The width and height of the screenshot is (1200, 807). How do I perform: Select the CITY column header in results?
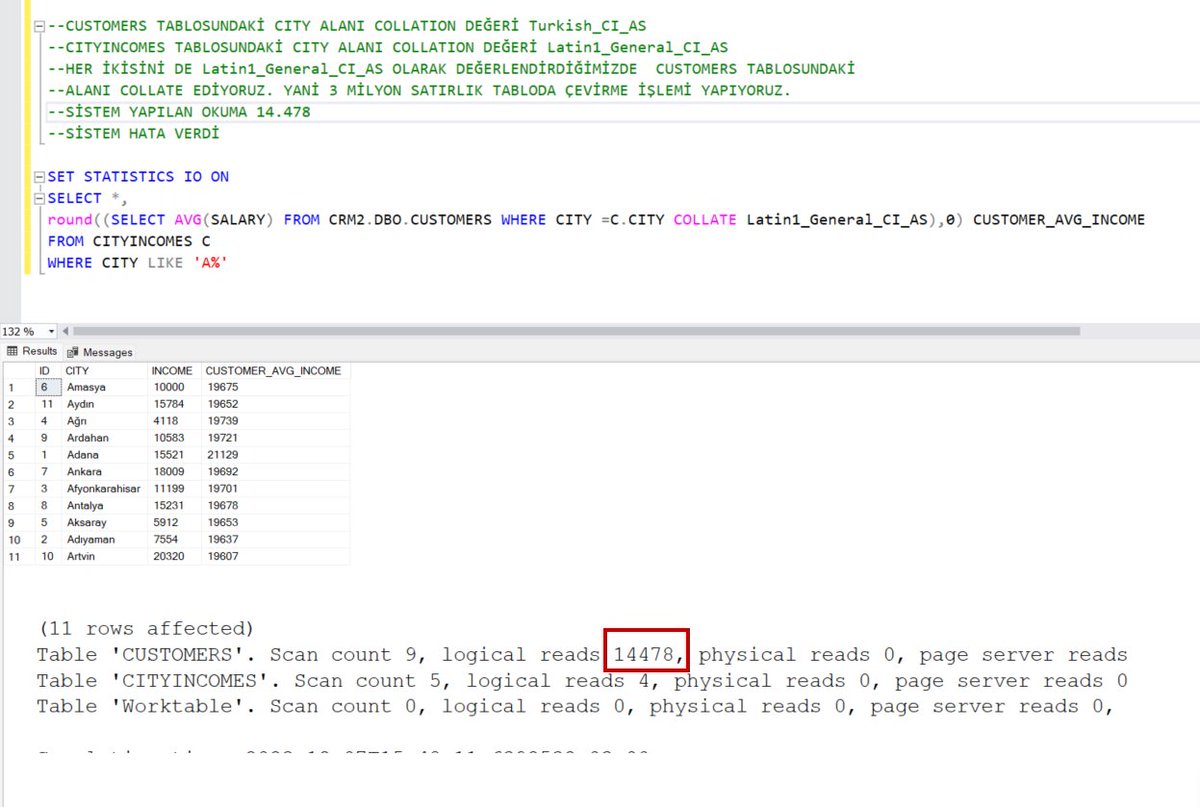pos(103,371)
